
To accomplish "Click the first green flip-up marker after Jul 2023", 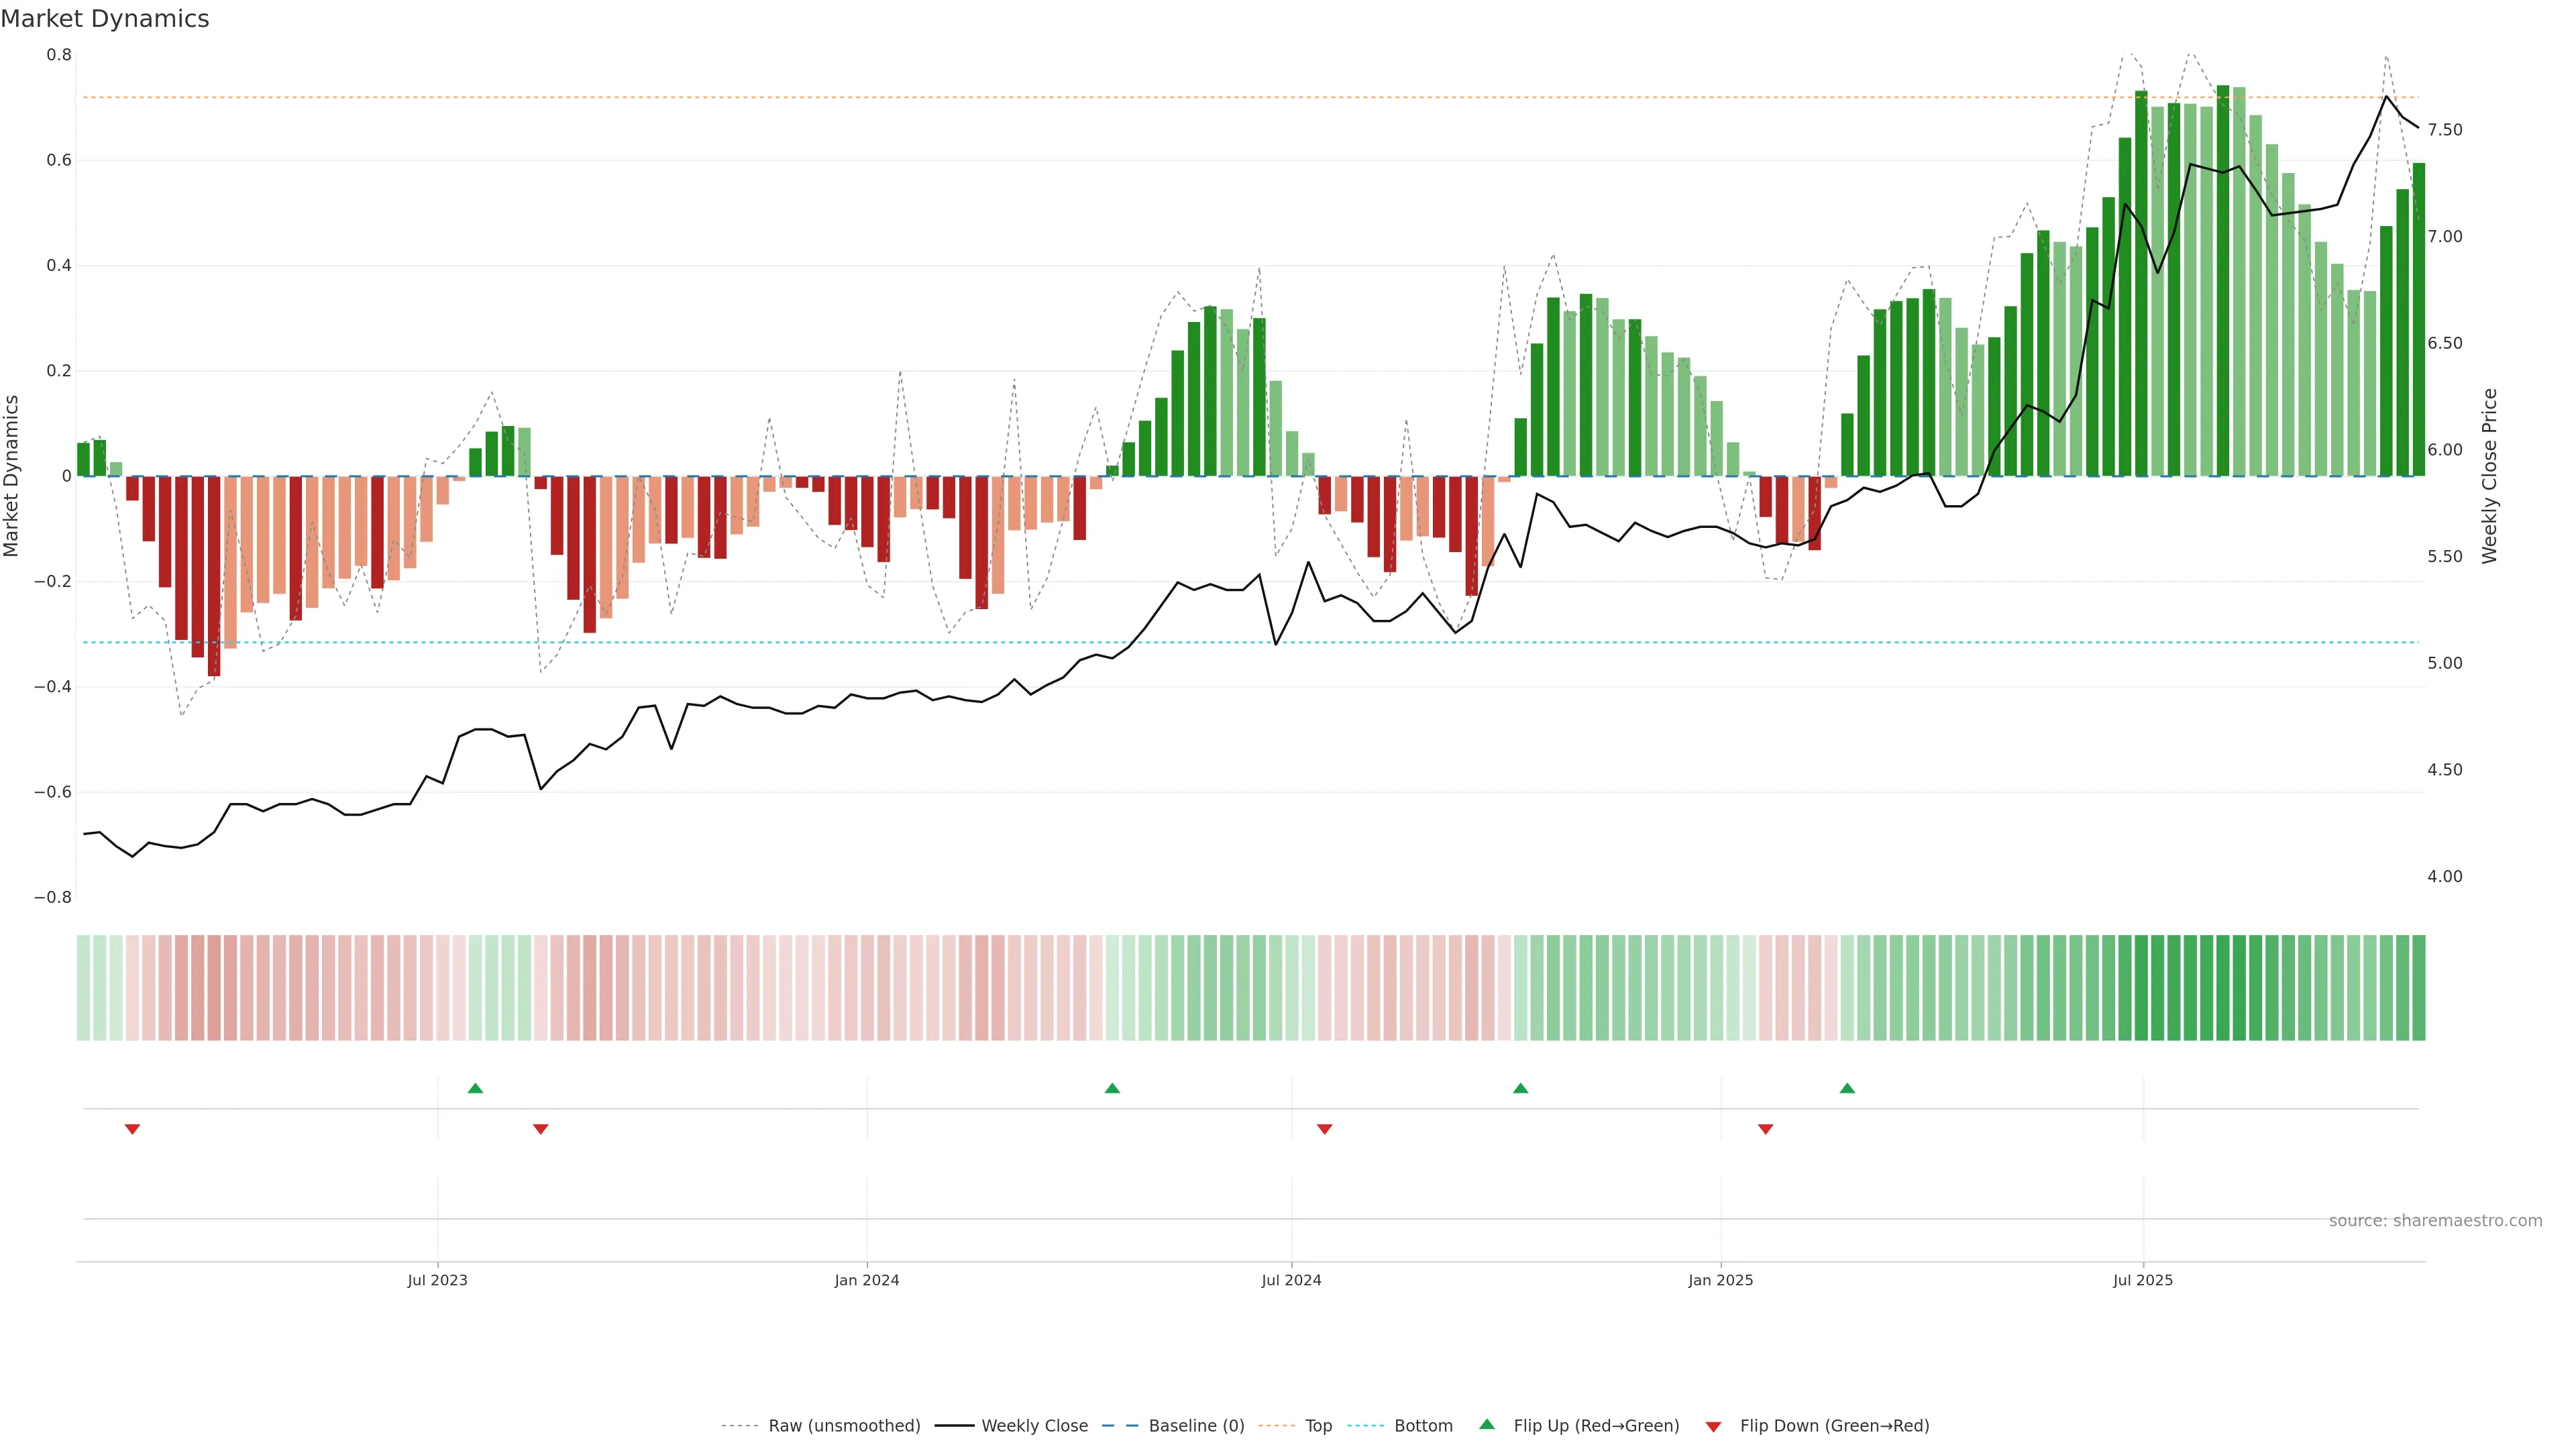I will [475, 1088].
